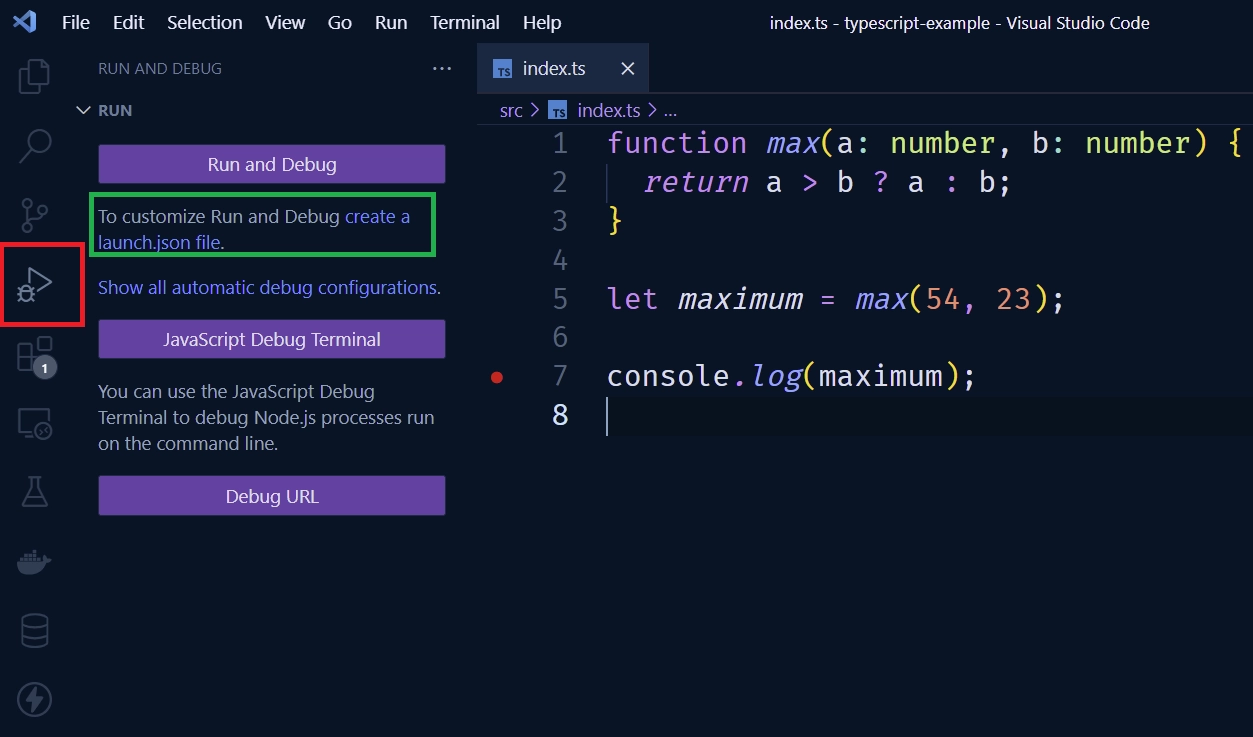Screen dimensions: 1253x737
Task: Open the Docker whale icon
Action: [x=35, y=562]
